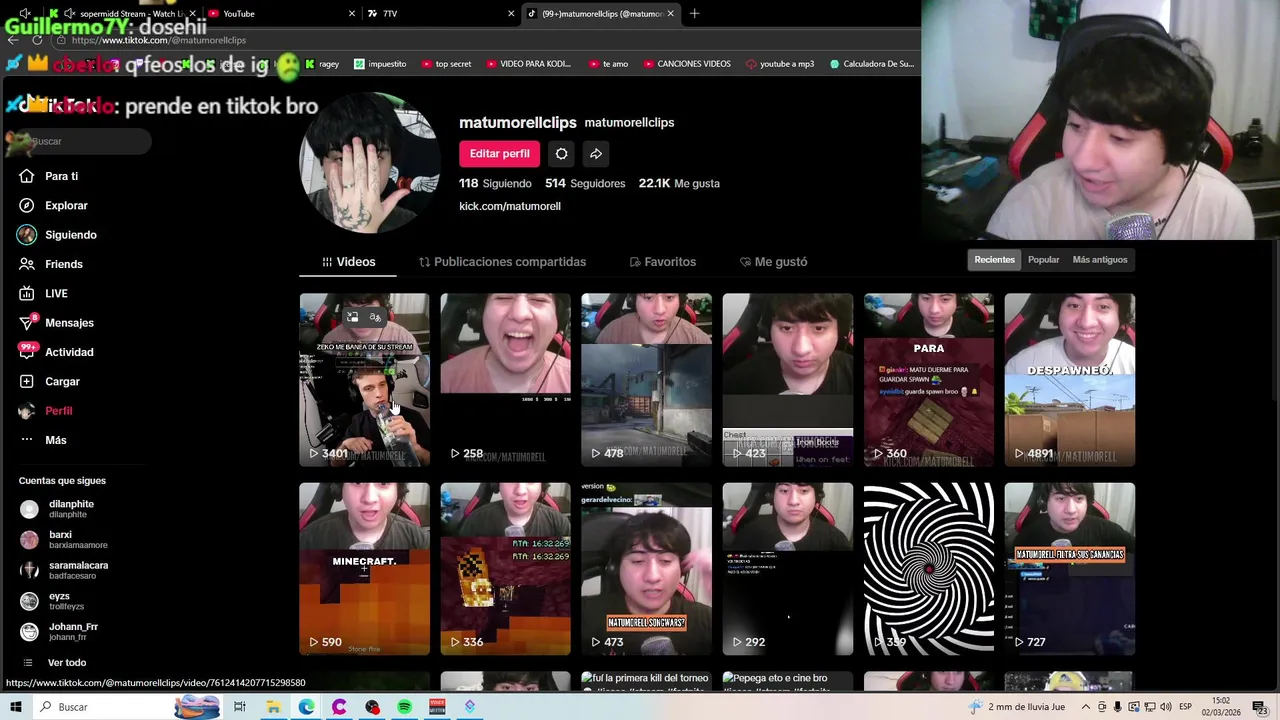Viewport: 1280px width, 720px height.
Task: Open top secret bookmark
Action: tap(446, 64)
